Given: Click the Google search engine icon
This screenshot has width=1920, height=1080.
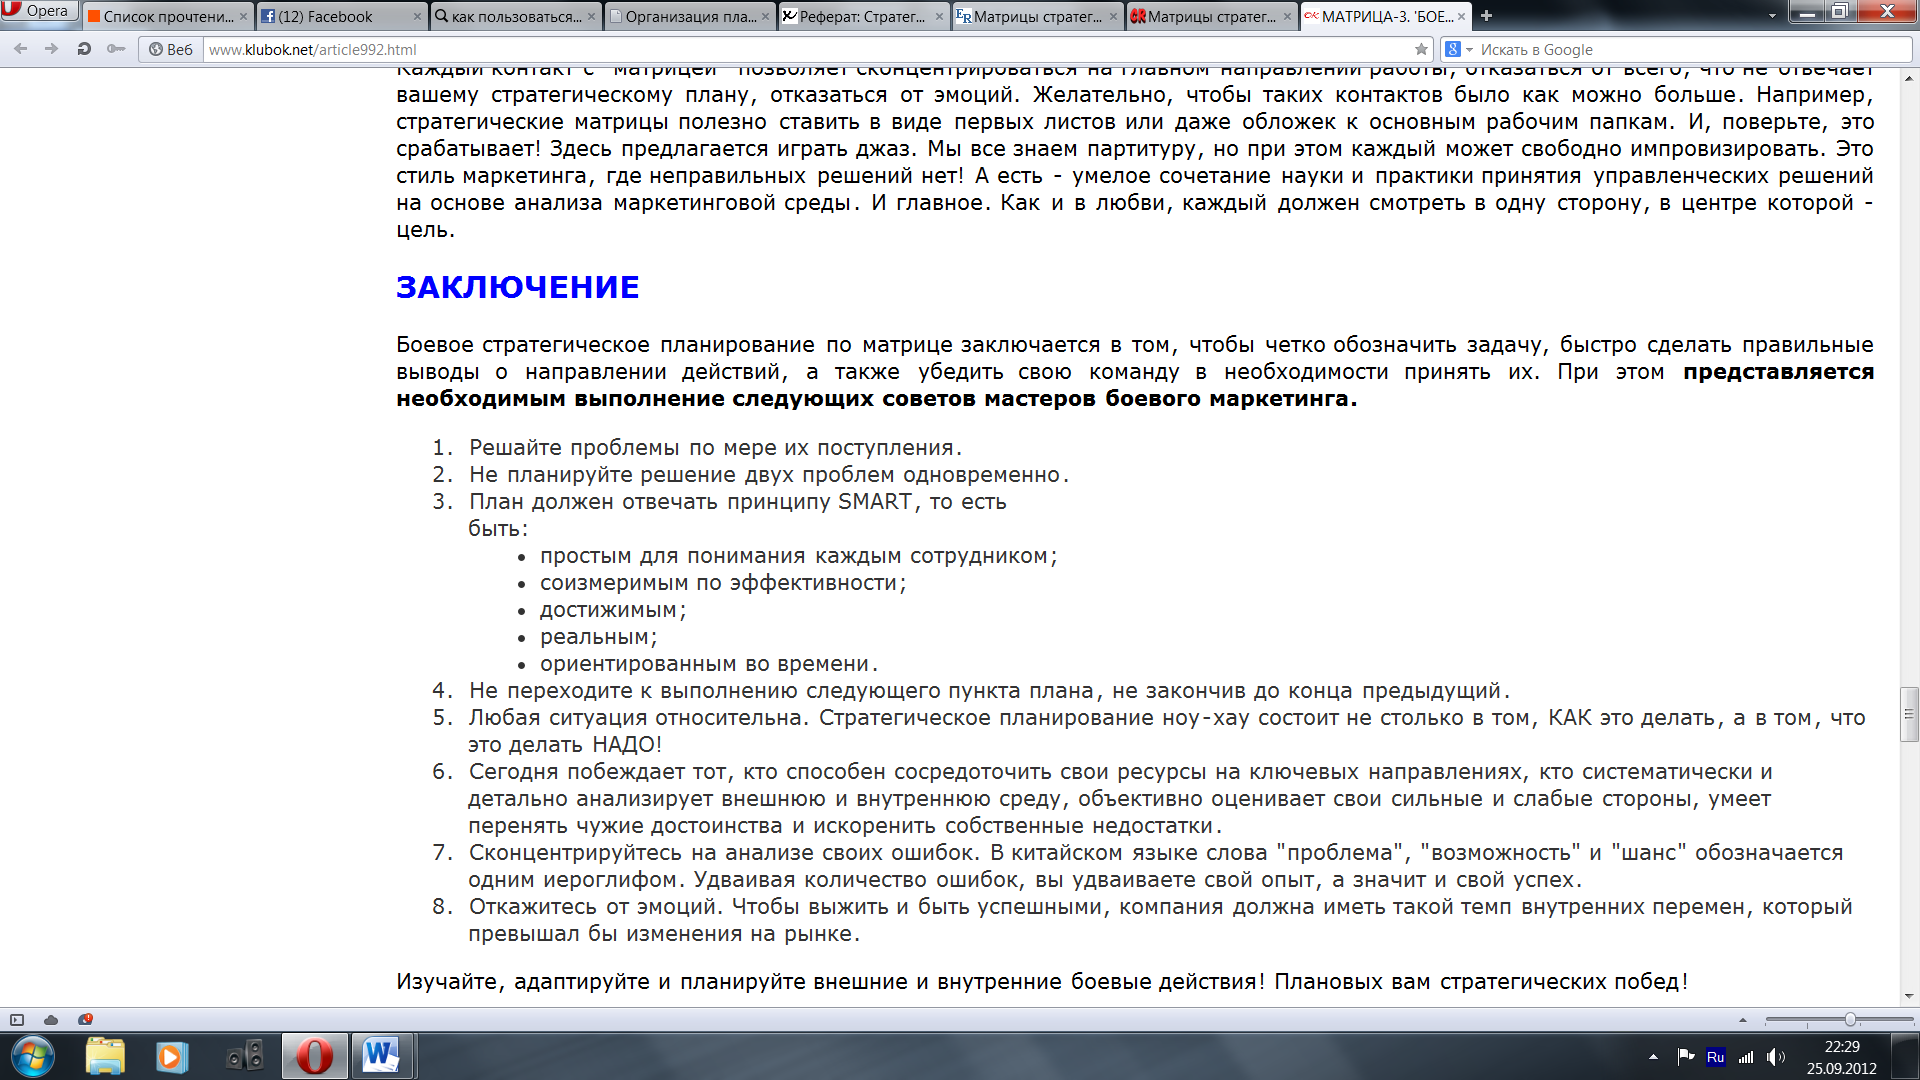Looking at the screenshot, I should (1453, 49).
